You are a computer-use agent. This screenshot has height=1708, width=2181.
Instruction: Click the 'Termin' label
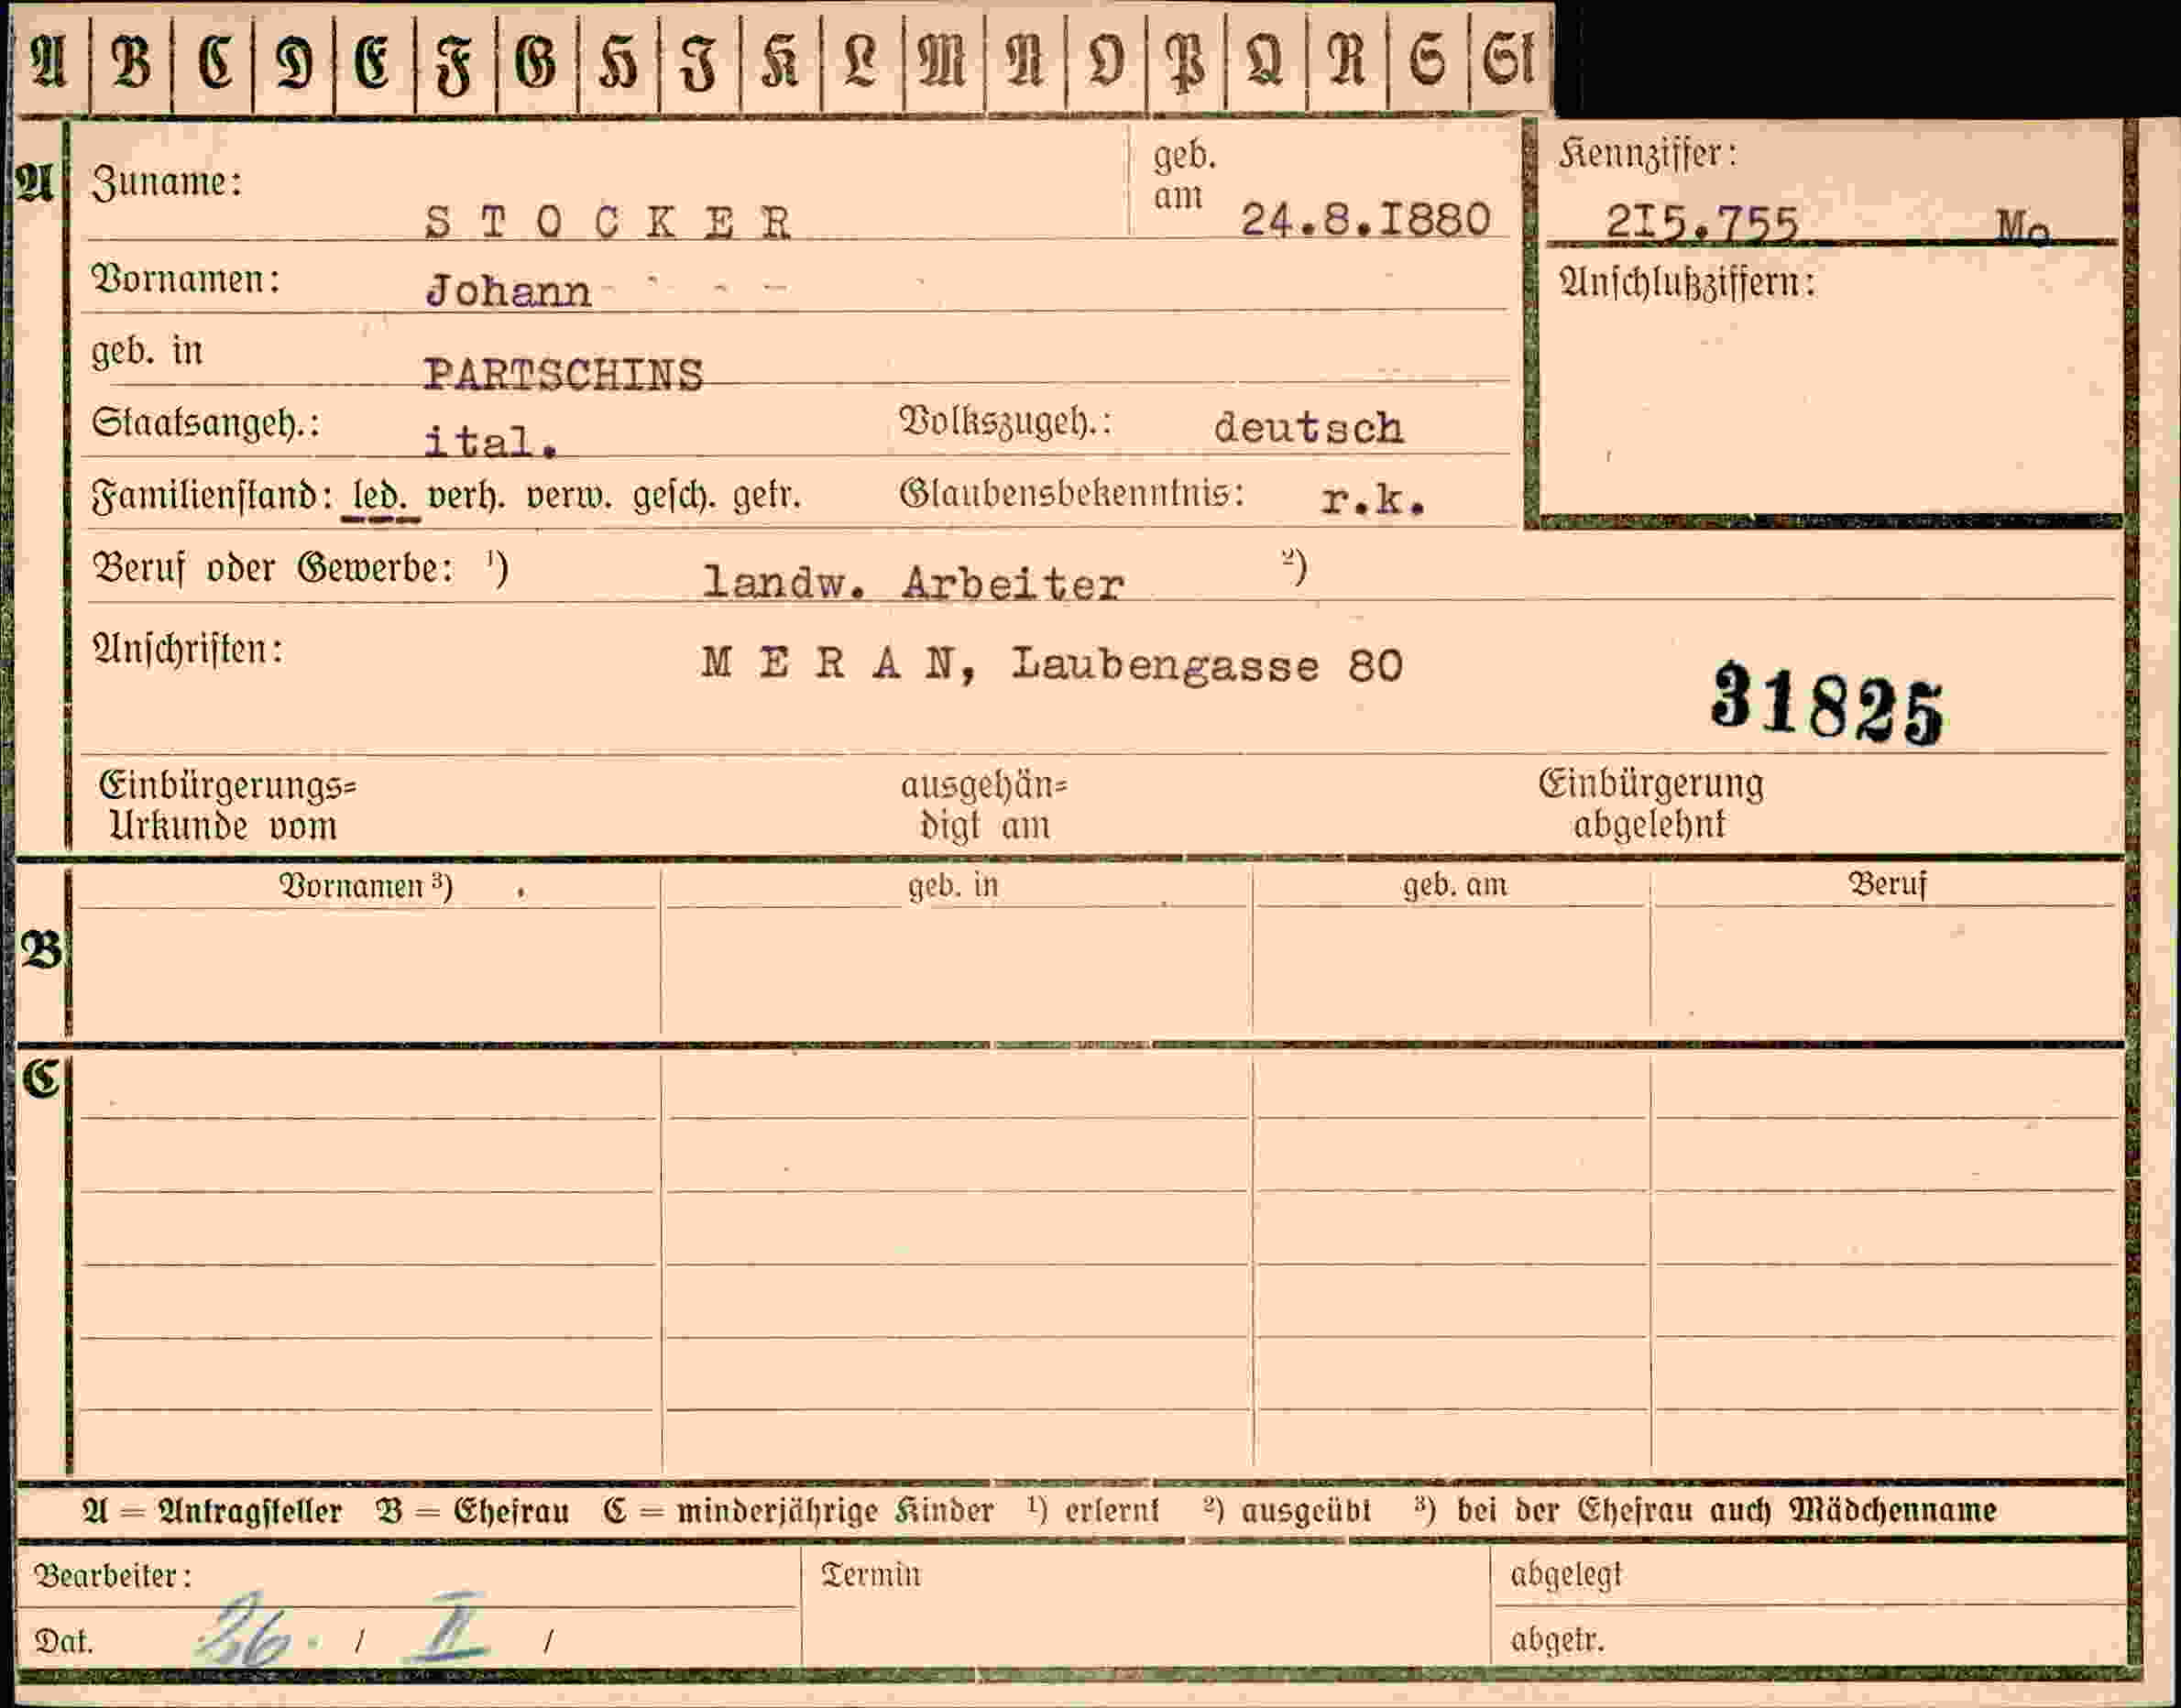pos(870,1574)
